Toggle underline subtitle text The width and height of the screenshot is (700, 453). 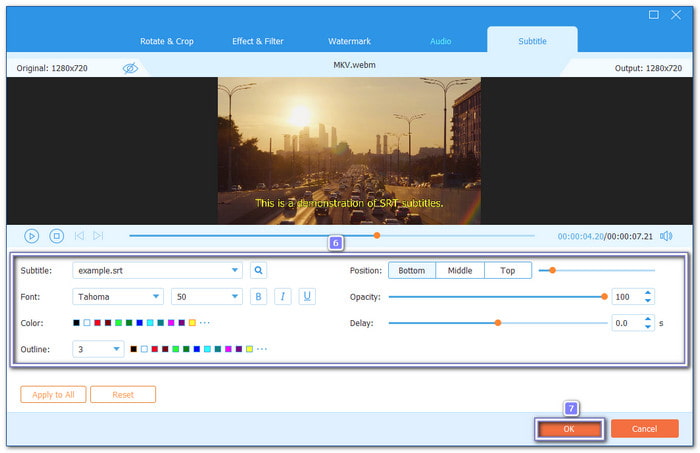[307, 296]
